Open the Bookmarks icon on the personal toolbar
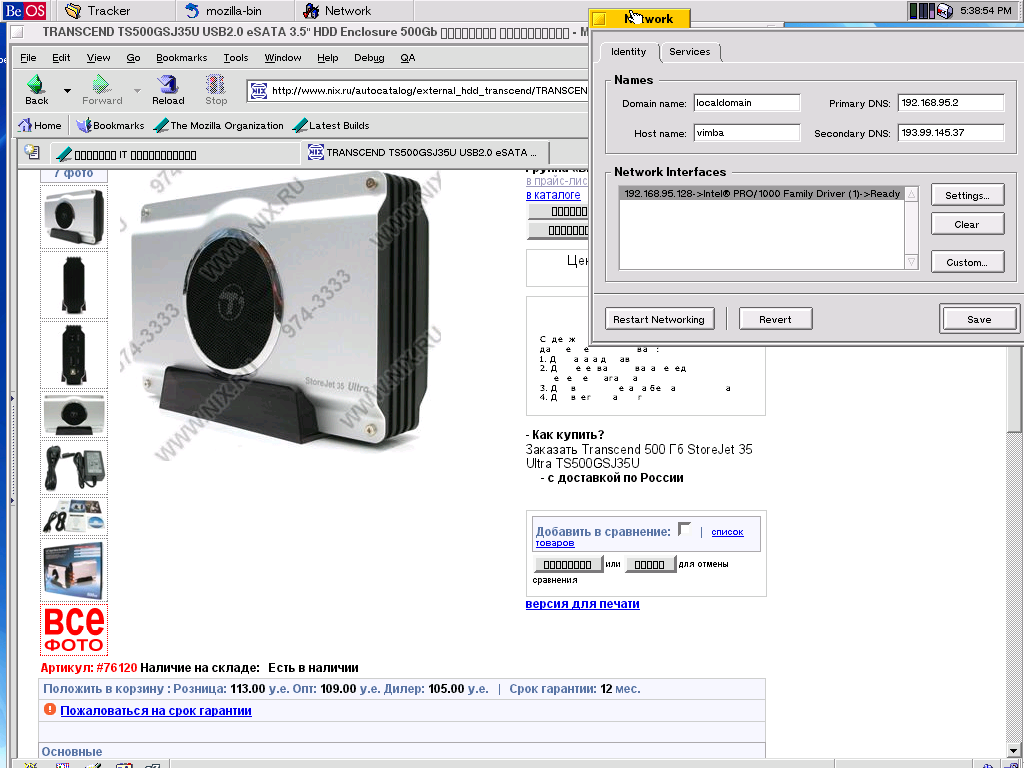Viewport: 1024px width, 768px height. [x=84, y=126]
